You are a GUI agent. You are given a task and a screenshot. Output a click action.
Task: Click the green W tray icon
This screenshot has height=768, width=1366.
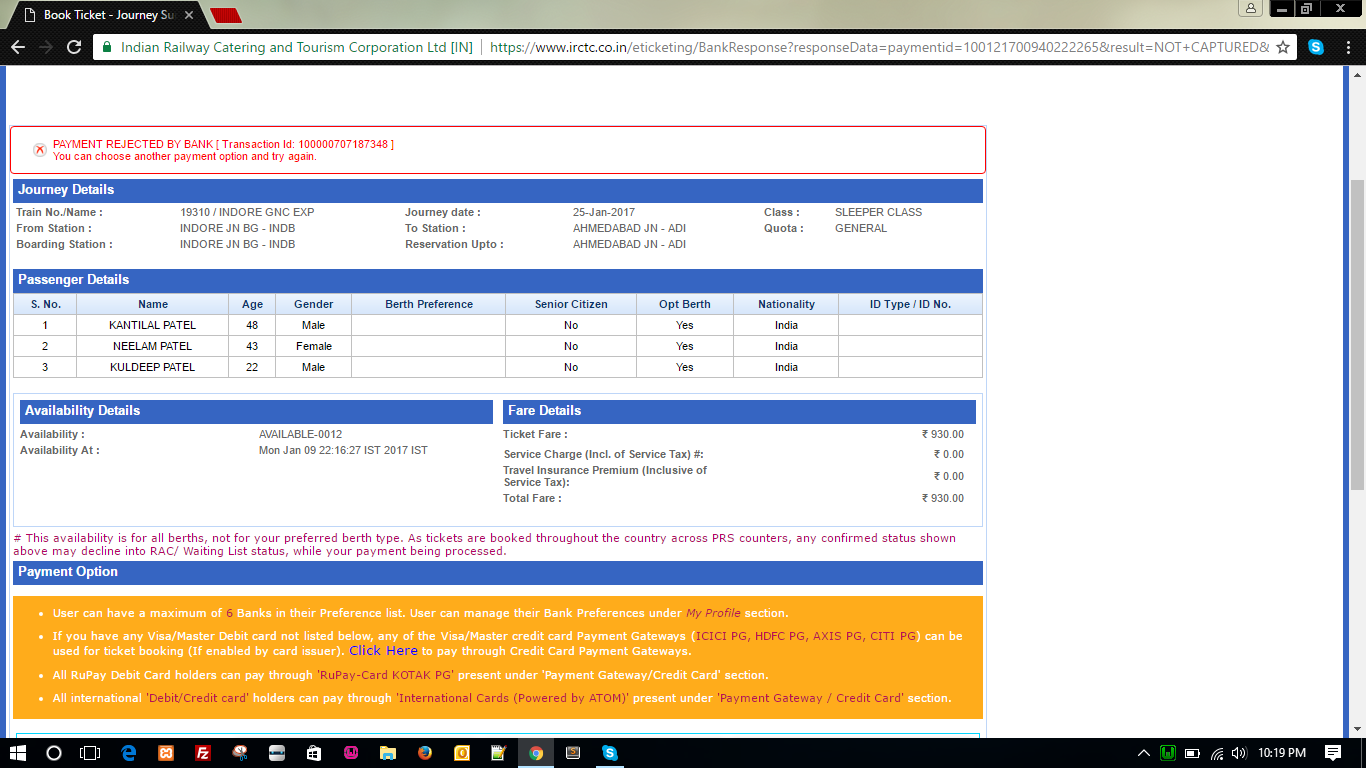pos(1167,753)
